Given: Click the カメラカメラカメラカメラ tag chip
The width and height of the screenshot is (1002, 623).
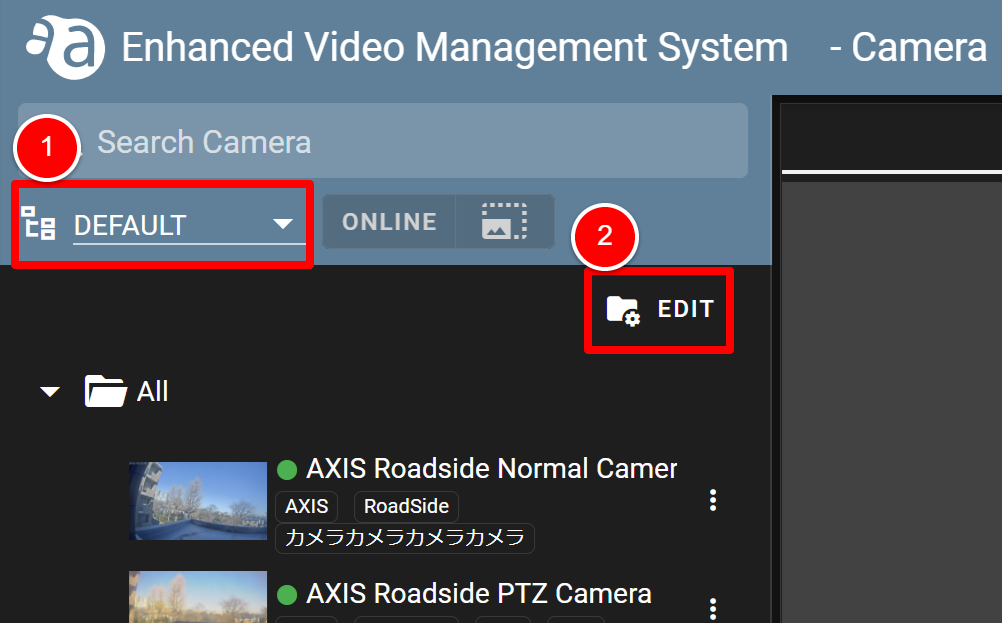Looking at the screenshot, I should pyautogui.click(x=405, y=538).
